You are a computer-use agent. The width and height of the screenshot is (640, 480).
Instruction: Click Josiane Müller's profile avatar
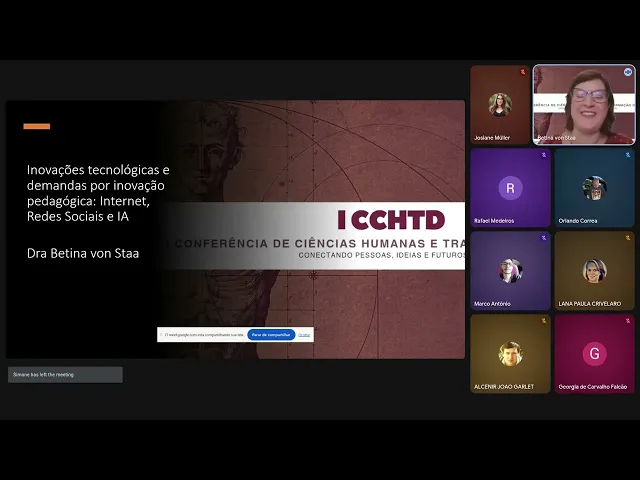click(x=500, y=105)
